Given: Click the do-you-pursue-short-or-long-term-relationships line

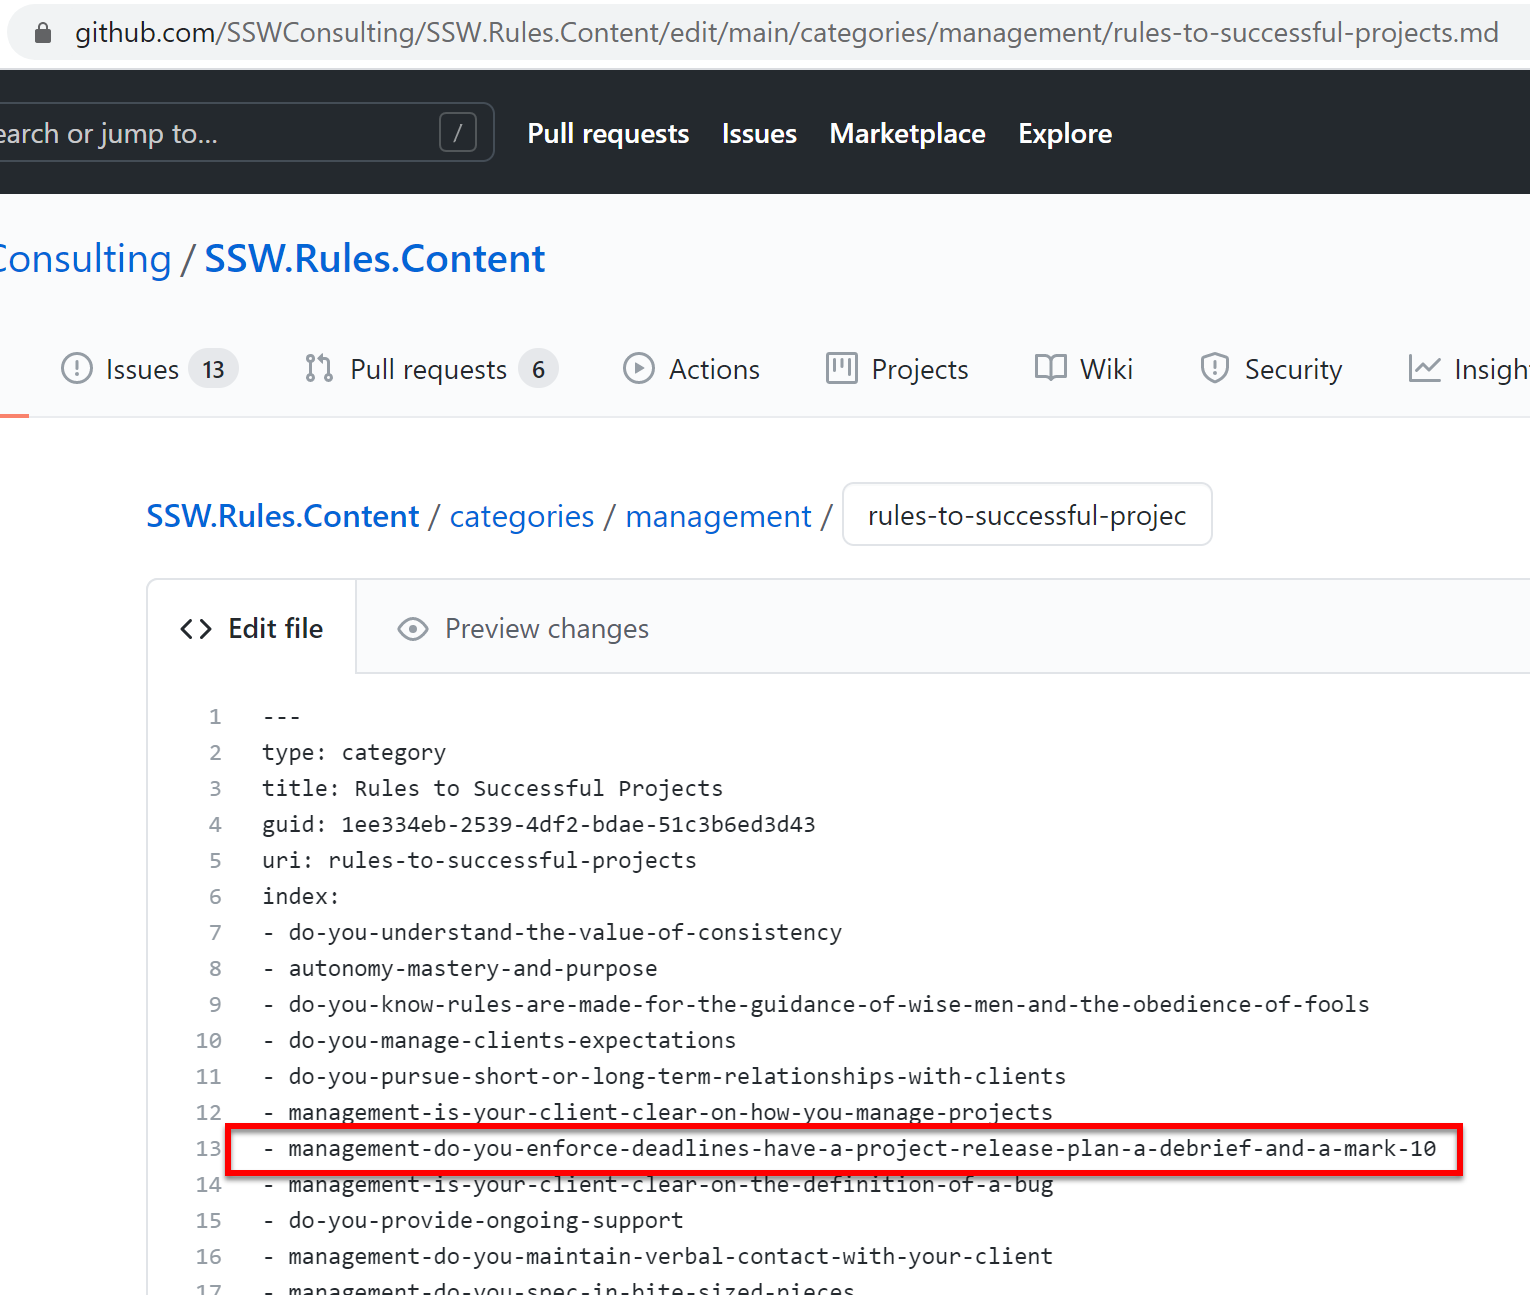Looking at the screenshot, I should (664, 1076).
